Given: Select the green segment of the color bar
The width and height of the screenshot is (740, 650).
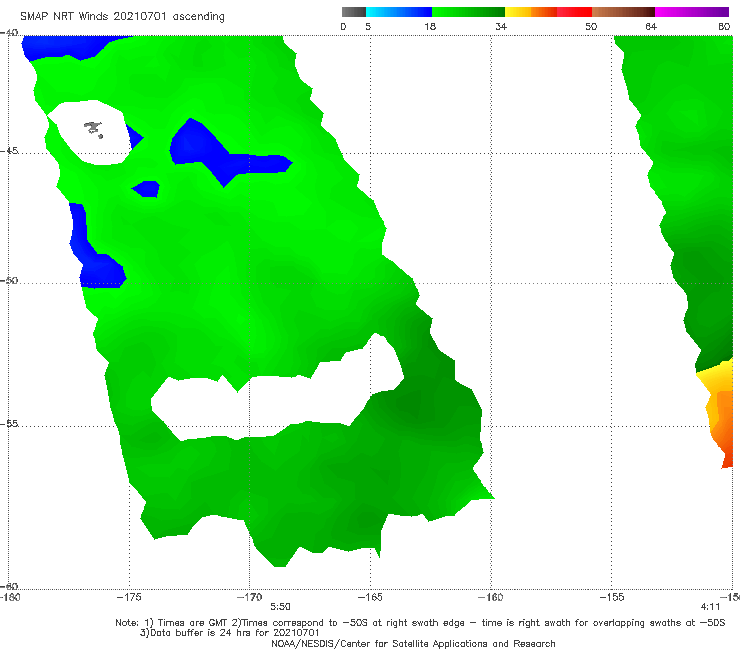Looking at the screenshot, I should pyautogui.click(x=468, y=12).
